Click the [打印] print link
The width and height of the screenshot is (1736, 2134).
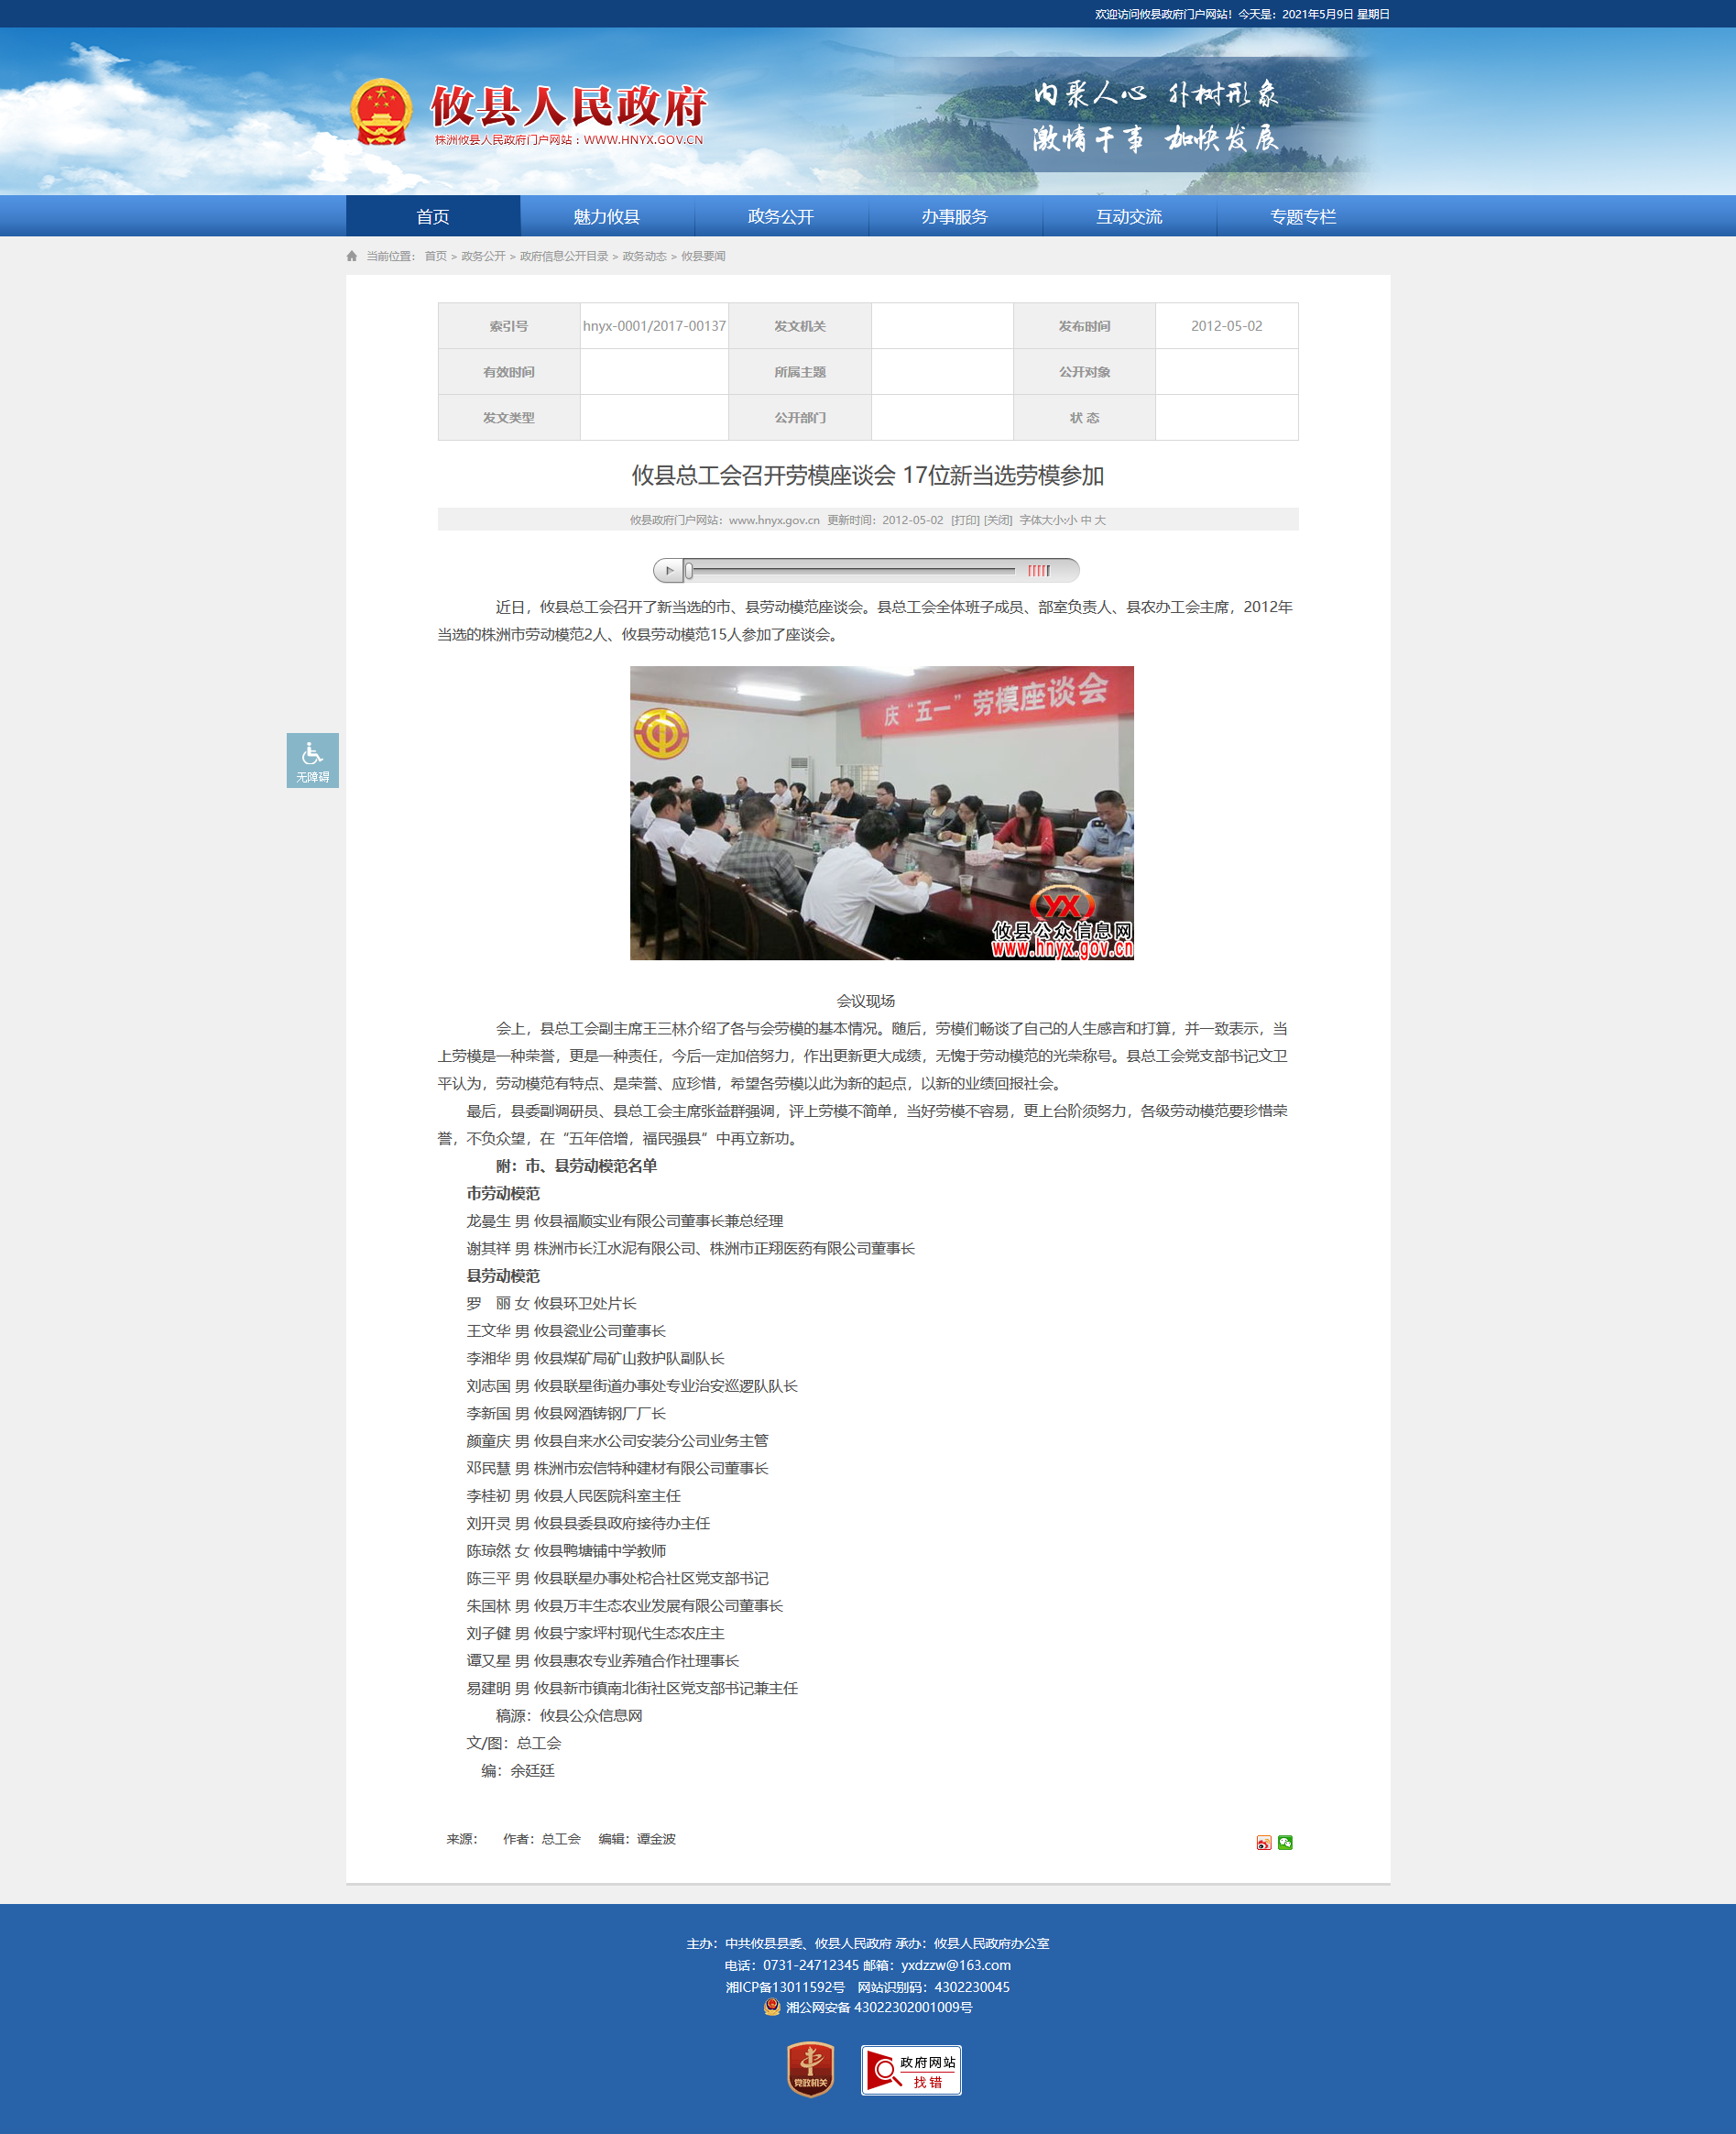965,520
